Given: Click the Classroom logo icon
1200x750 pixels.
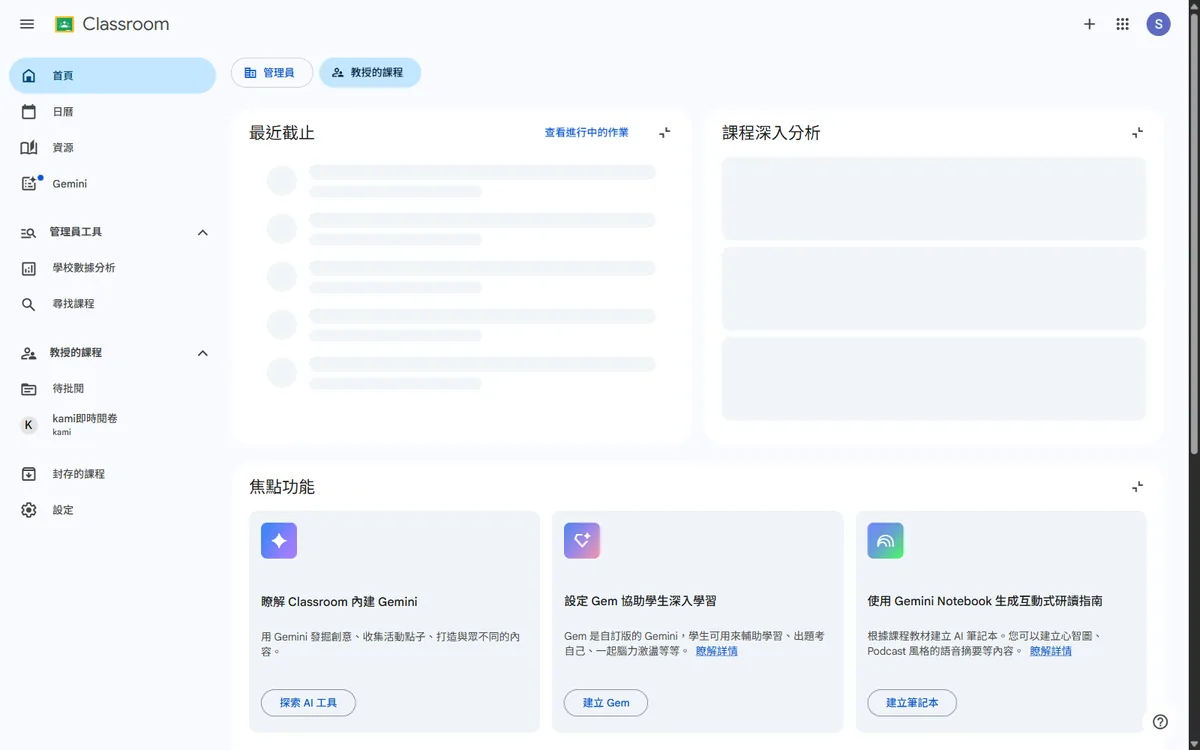Looking at the screenshot, I should pos(65,24).
